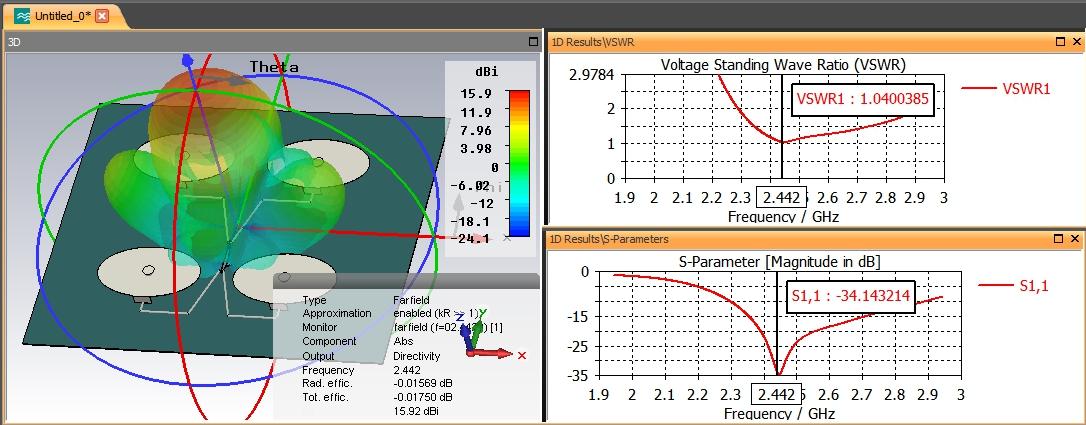
Task: Click the -35 y-axis value in S-Parameter plot
Action: pyautogui.click(x=580, y=376)
